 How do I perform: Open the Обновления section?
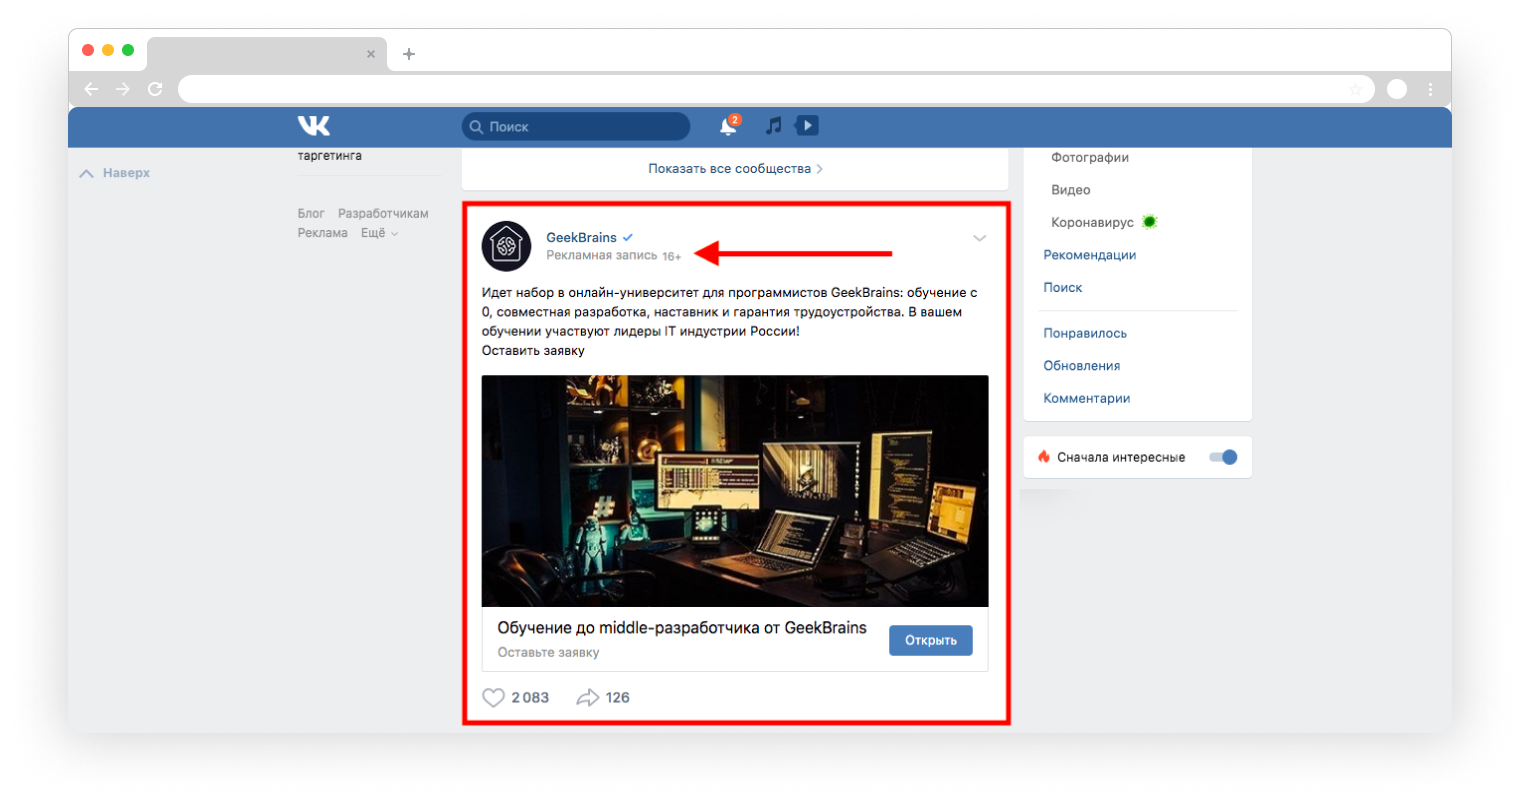[1082, 366]
